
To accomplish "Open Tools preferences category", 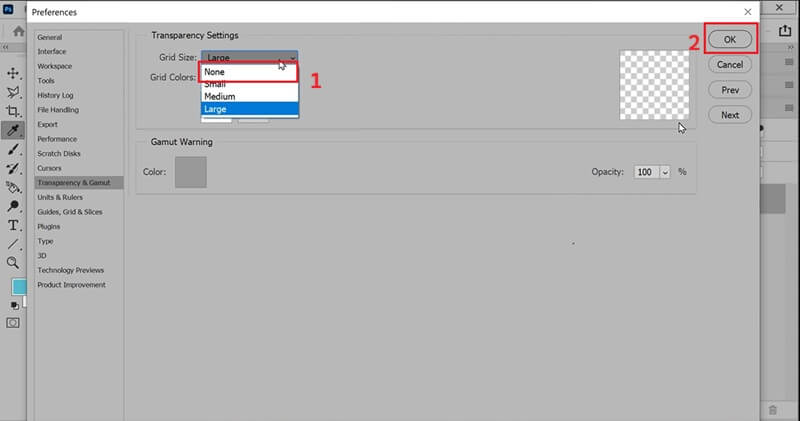I will (46, 81).
